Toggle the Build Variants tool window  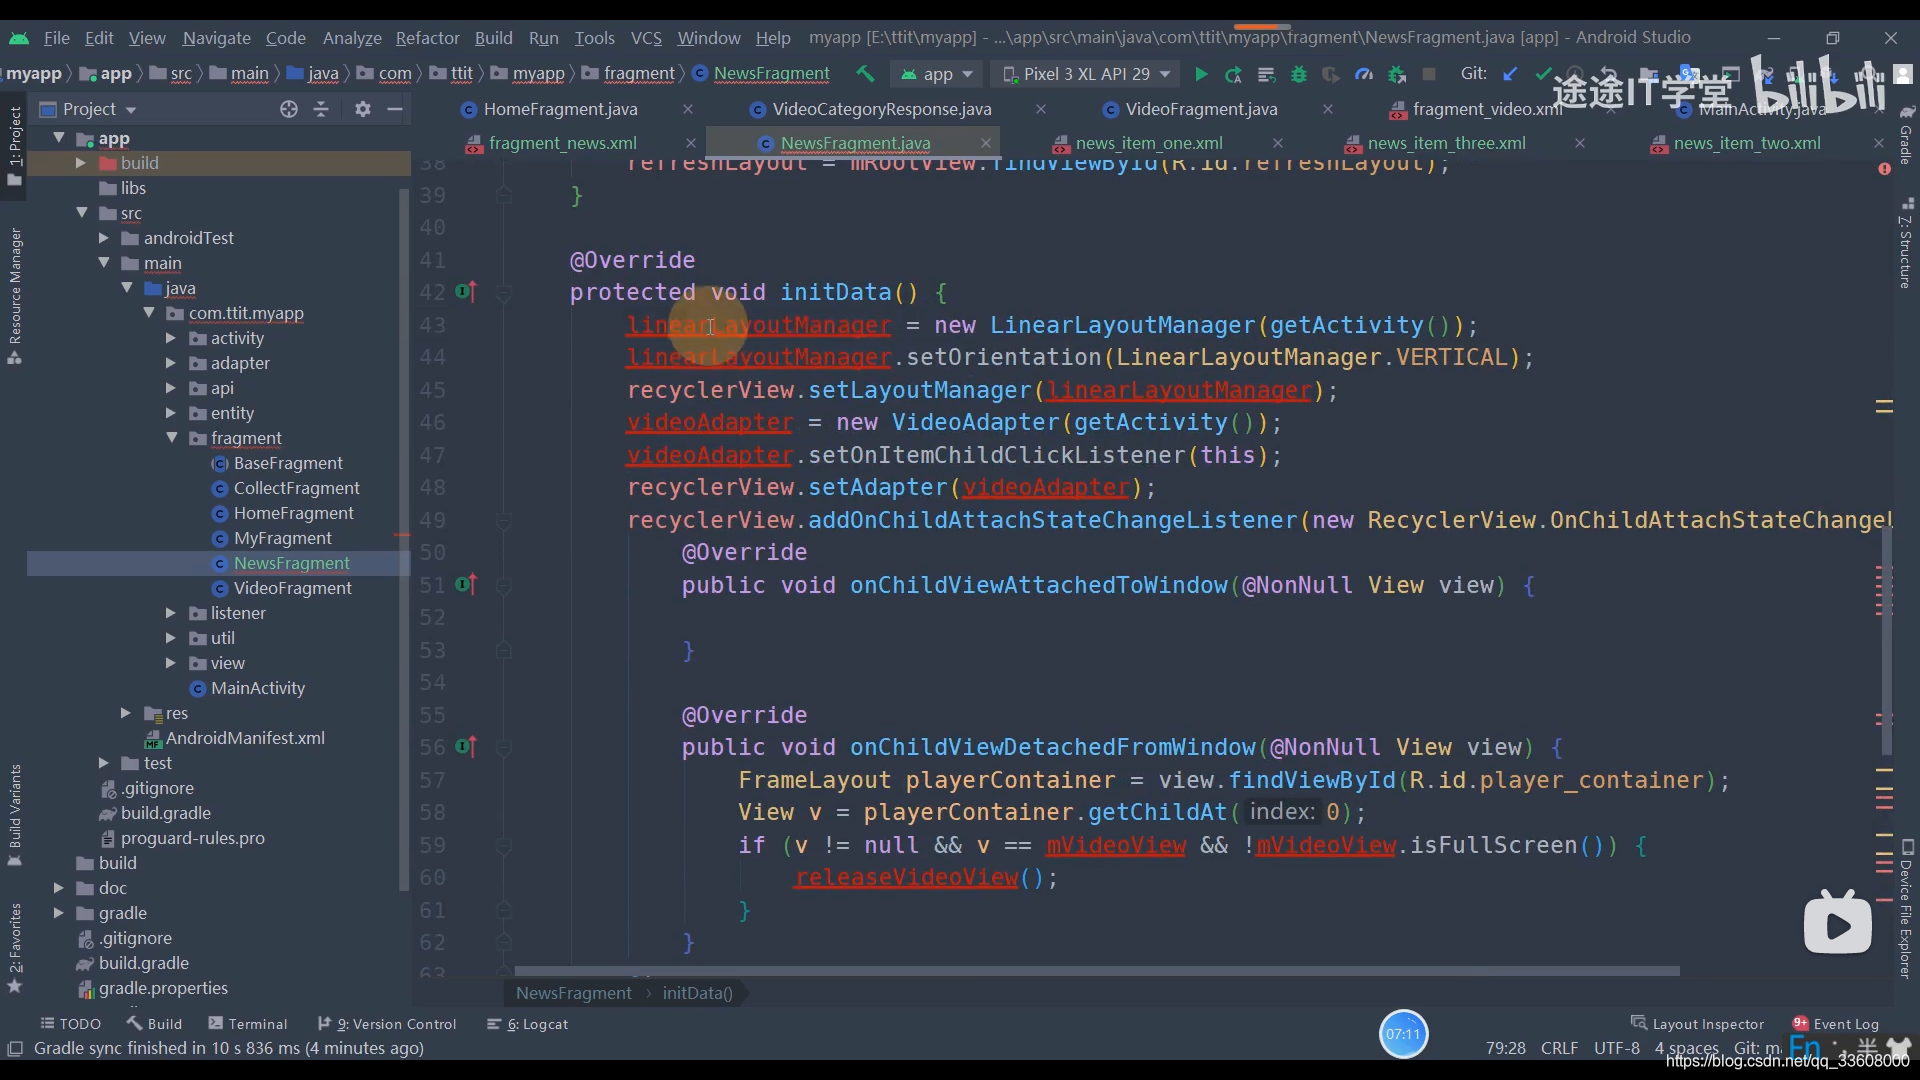[14, 815]
